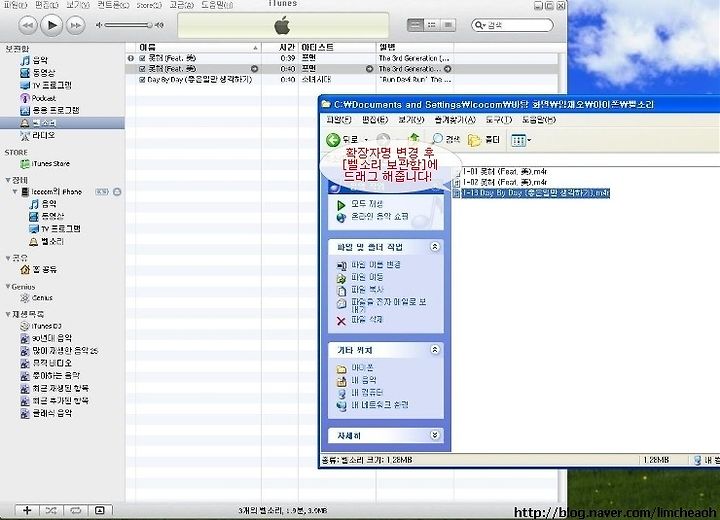720x520 pixels.
Task: Collapse the 장비 section
Action: point(8,180)
